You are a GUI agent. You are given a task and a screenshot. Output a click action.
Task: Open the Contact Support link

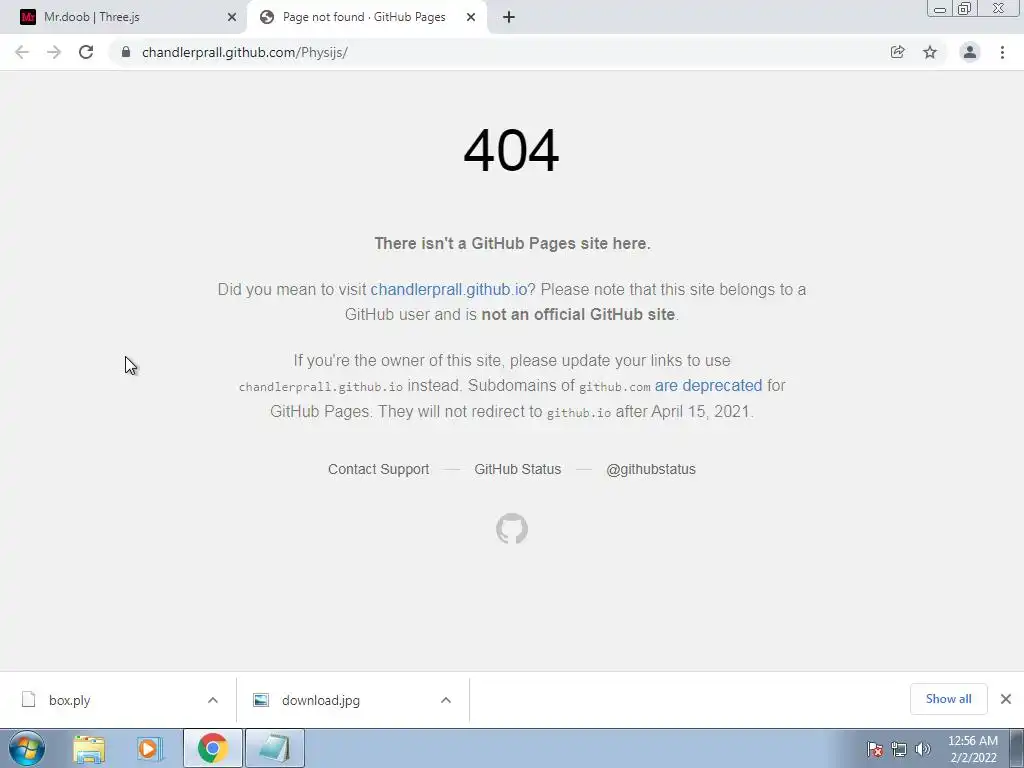(379, 469)
